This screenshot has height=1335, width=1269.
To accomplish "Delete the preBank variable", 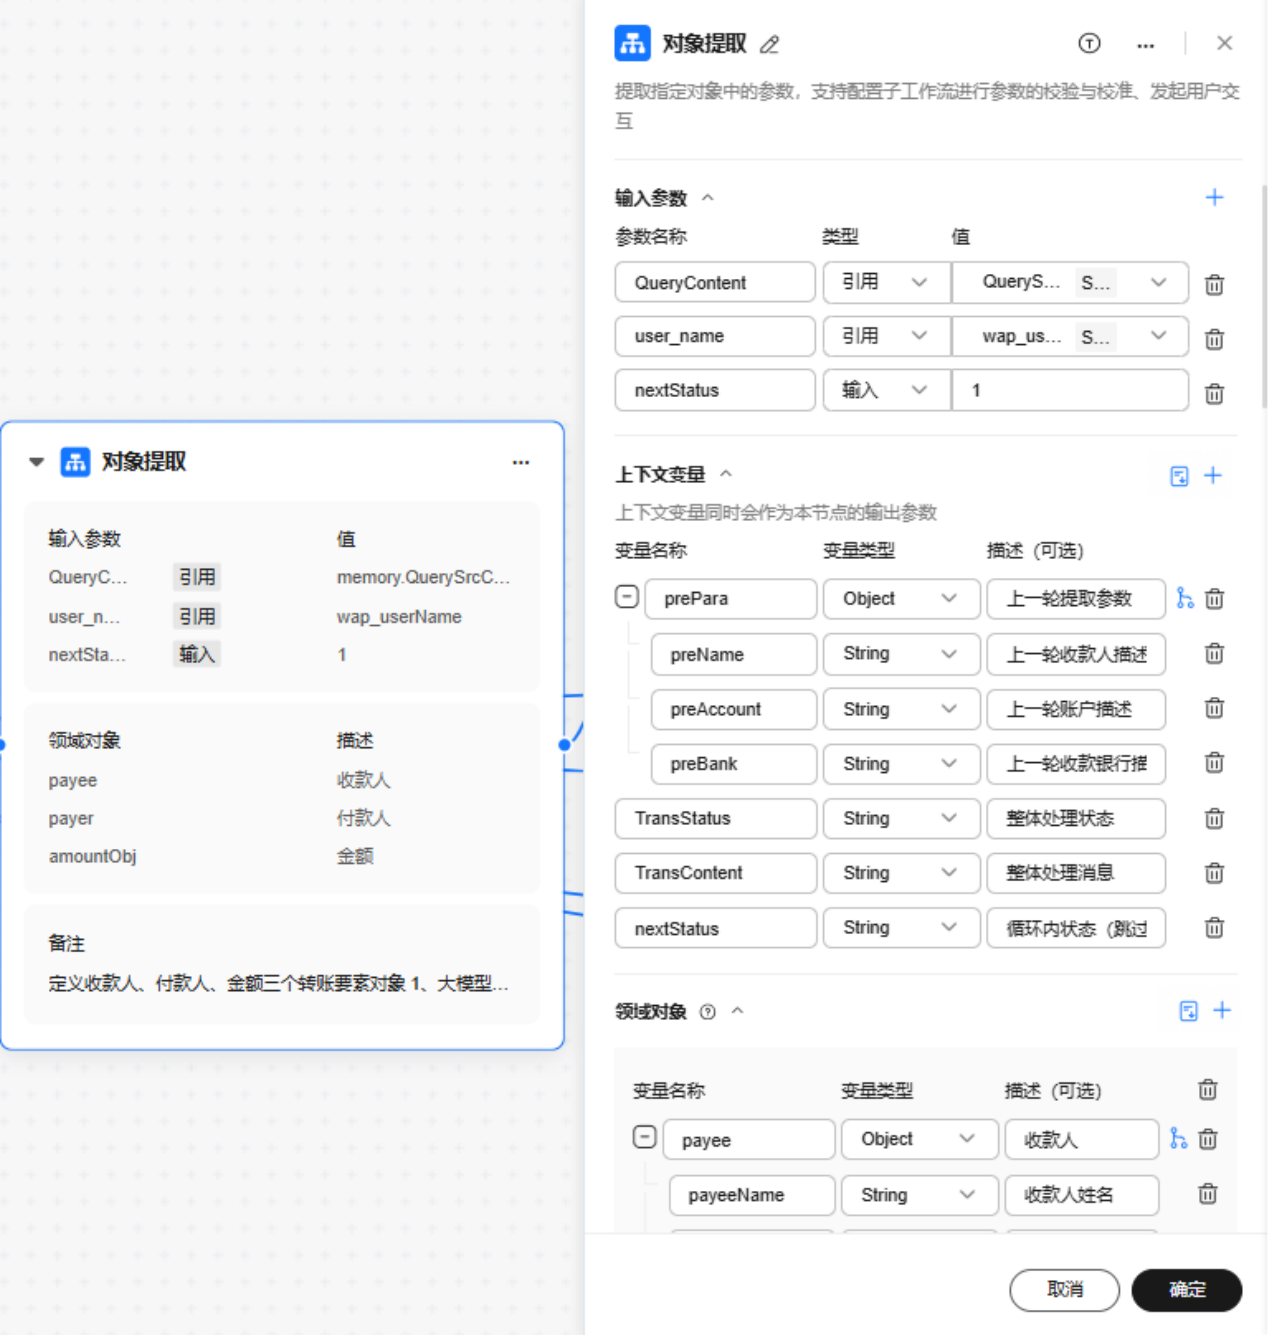I will tap(1214, 762).
